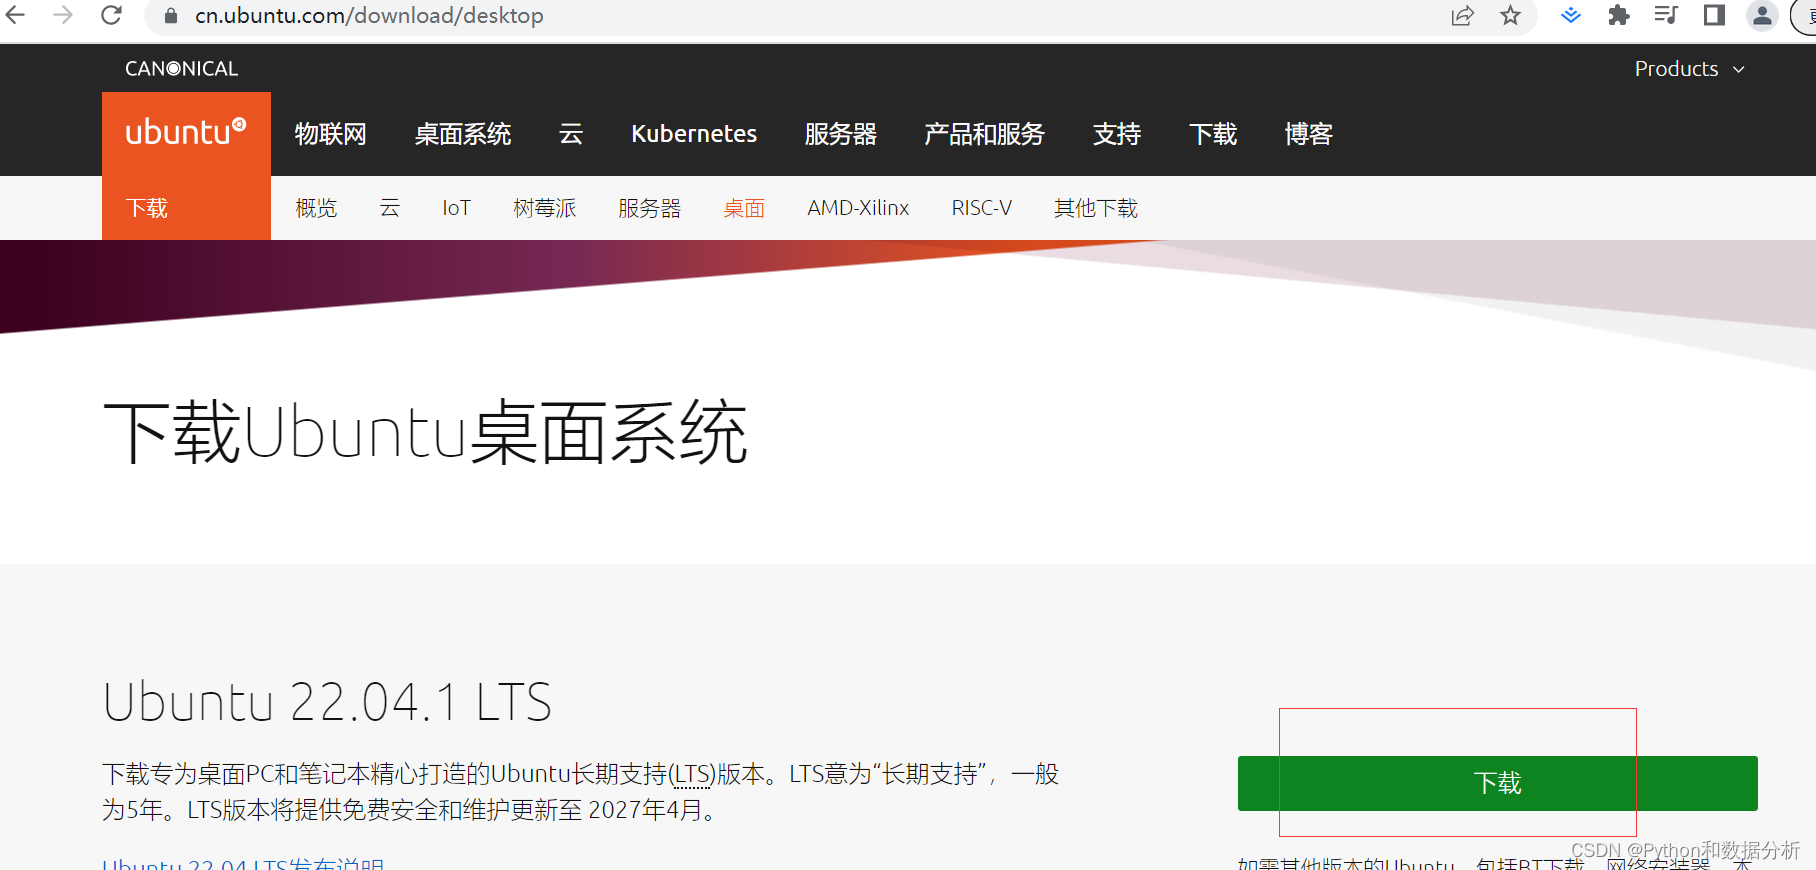Image resolution: width=1816 pixels, height=870 pixels.
Task: Click the green 下载 download button
Action: pos(1497,783)
